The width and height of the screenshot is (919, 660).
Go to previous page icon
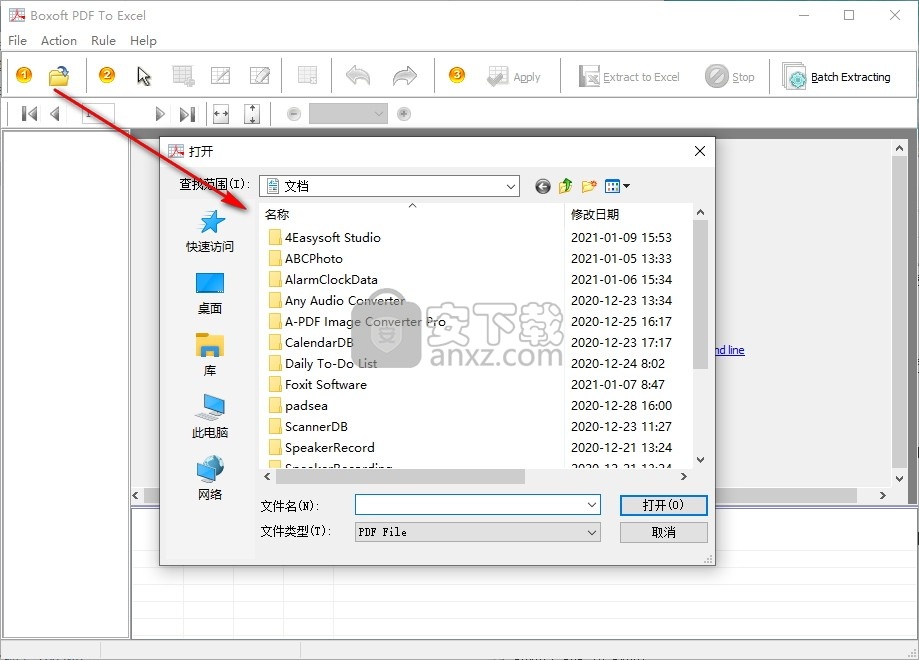(x=55, y=114)
